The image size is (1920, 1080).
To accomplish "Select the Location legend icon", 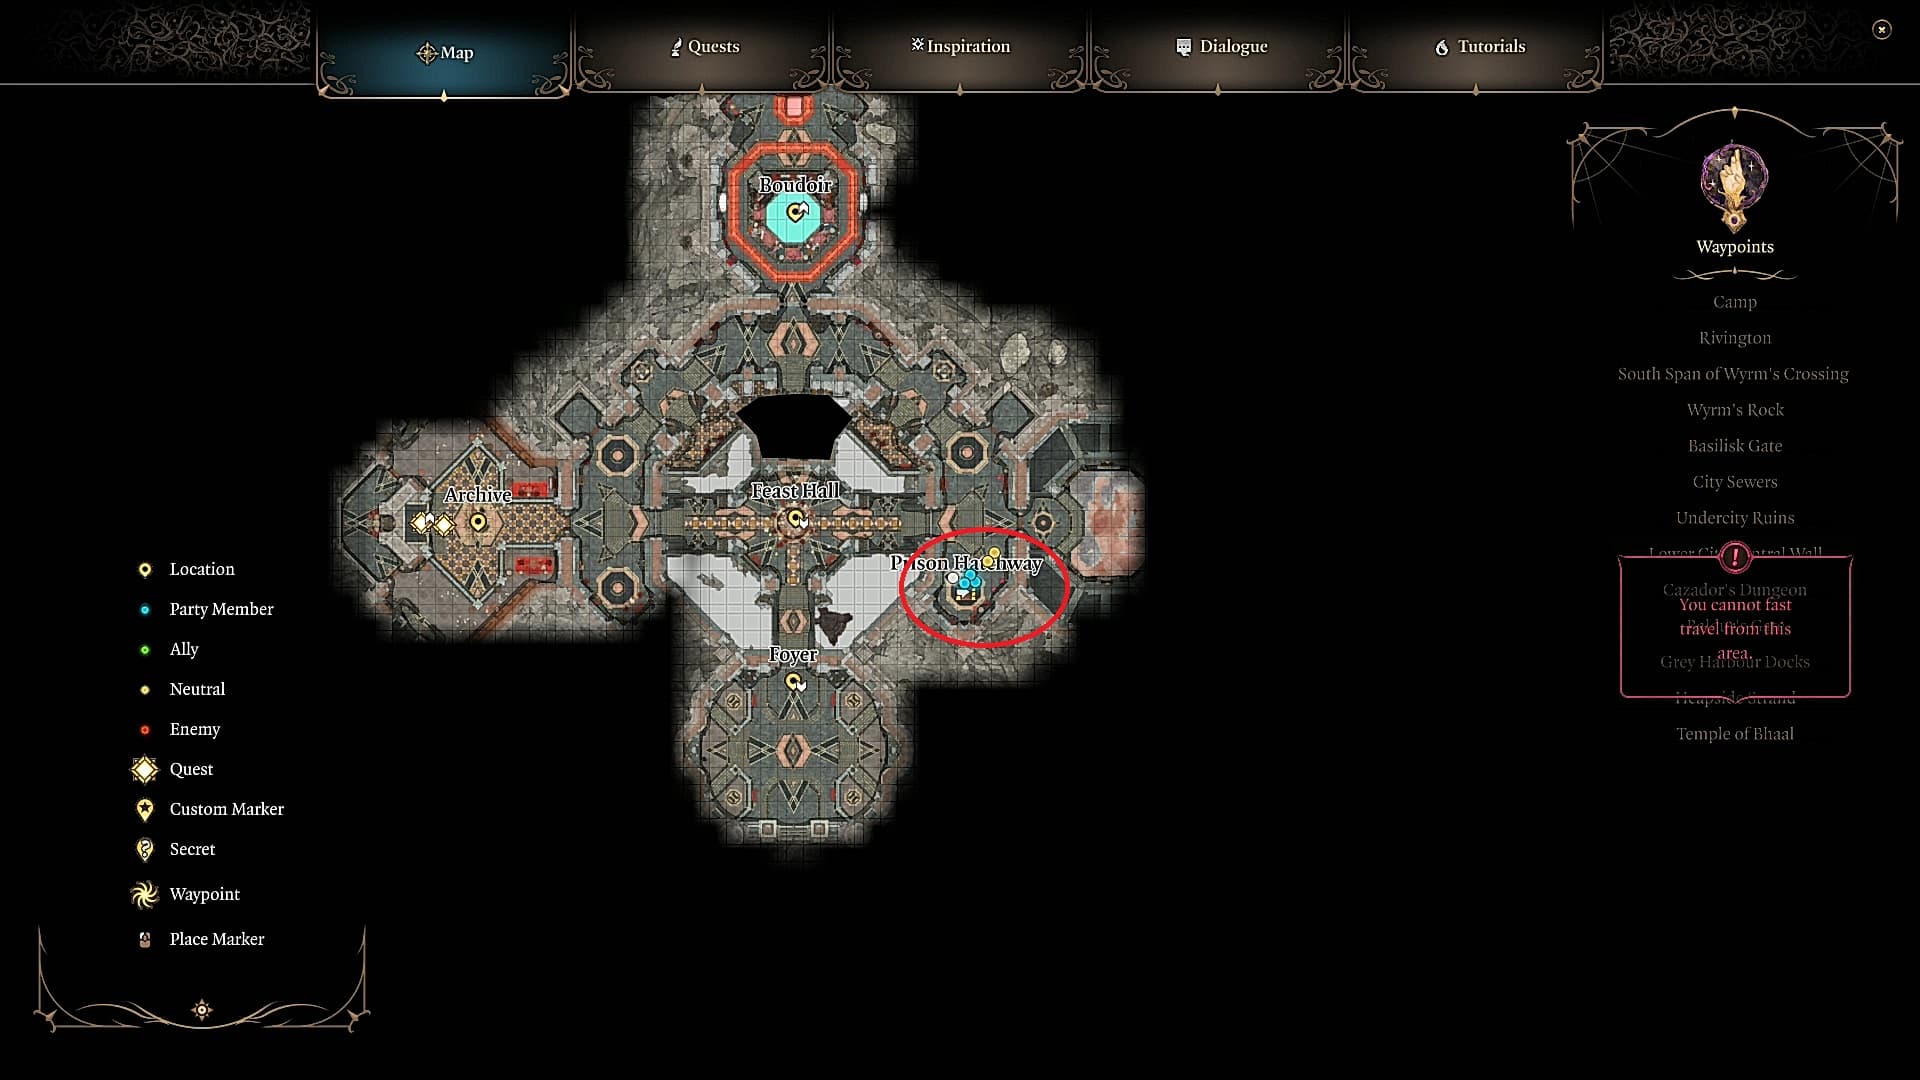I will 145,568.
